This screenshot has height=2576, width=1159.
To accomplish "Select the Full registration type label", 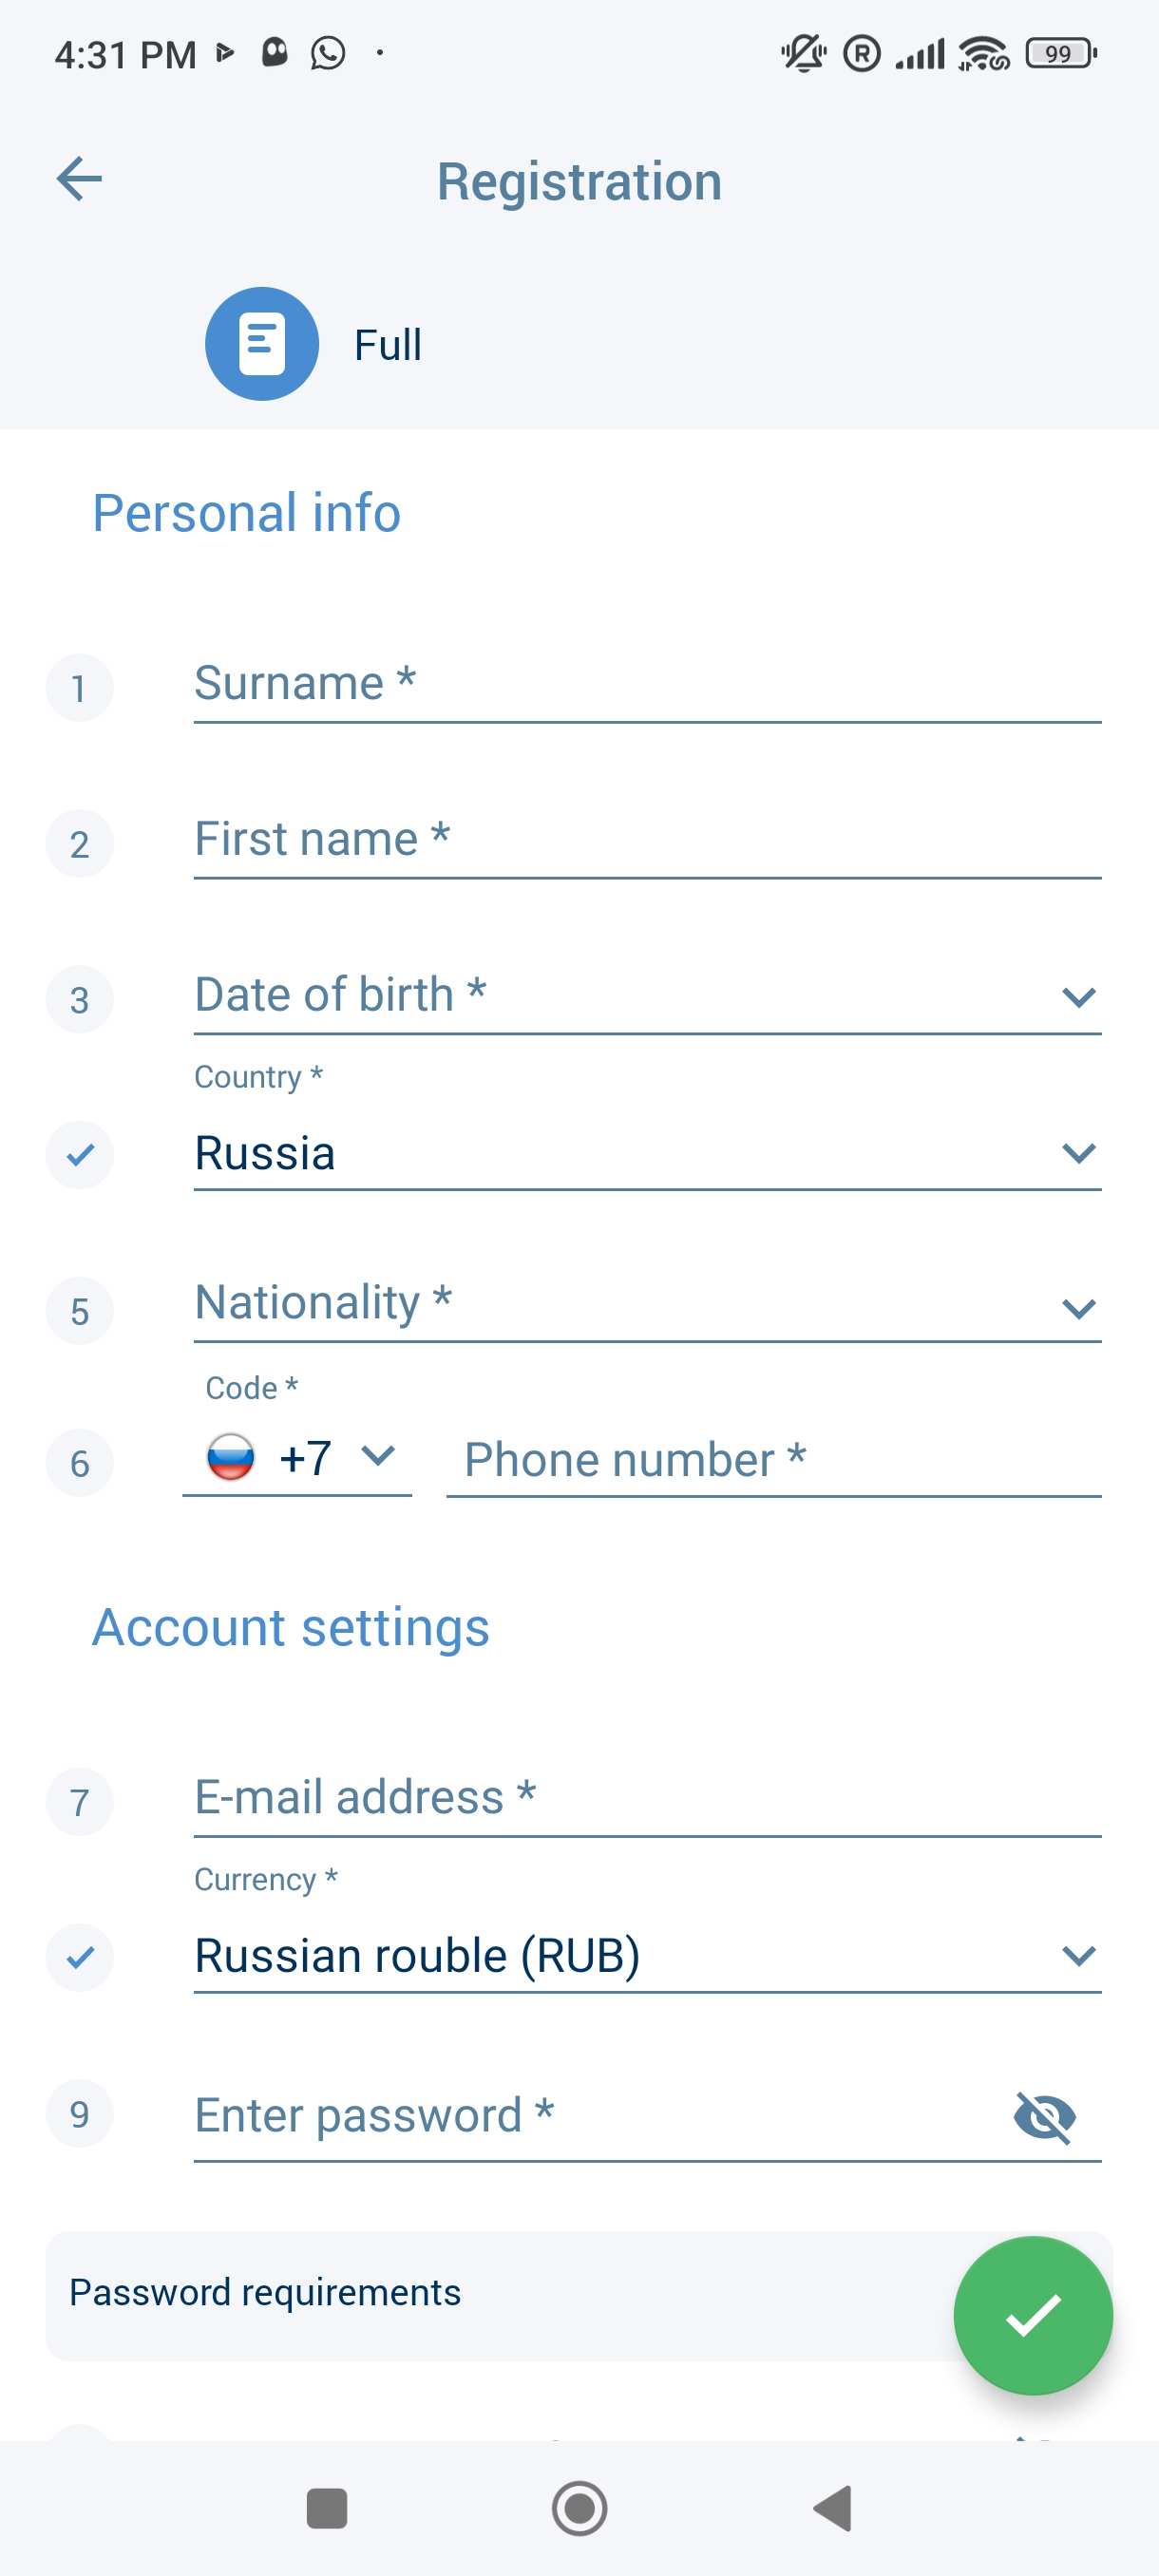I will [x=388, y=345].
